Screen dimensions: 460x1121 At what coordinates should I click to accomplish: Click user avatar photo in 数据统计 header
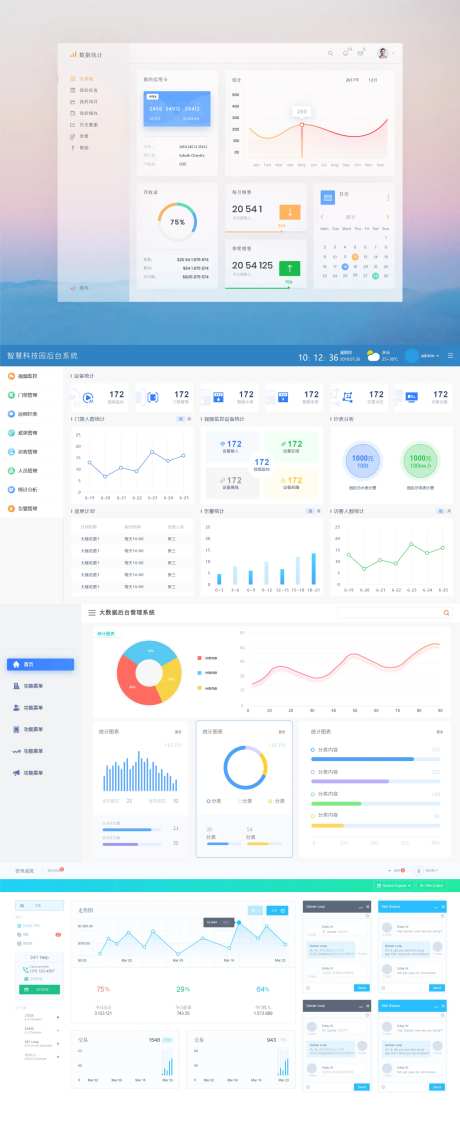[383, 54]
